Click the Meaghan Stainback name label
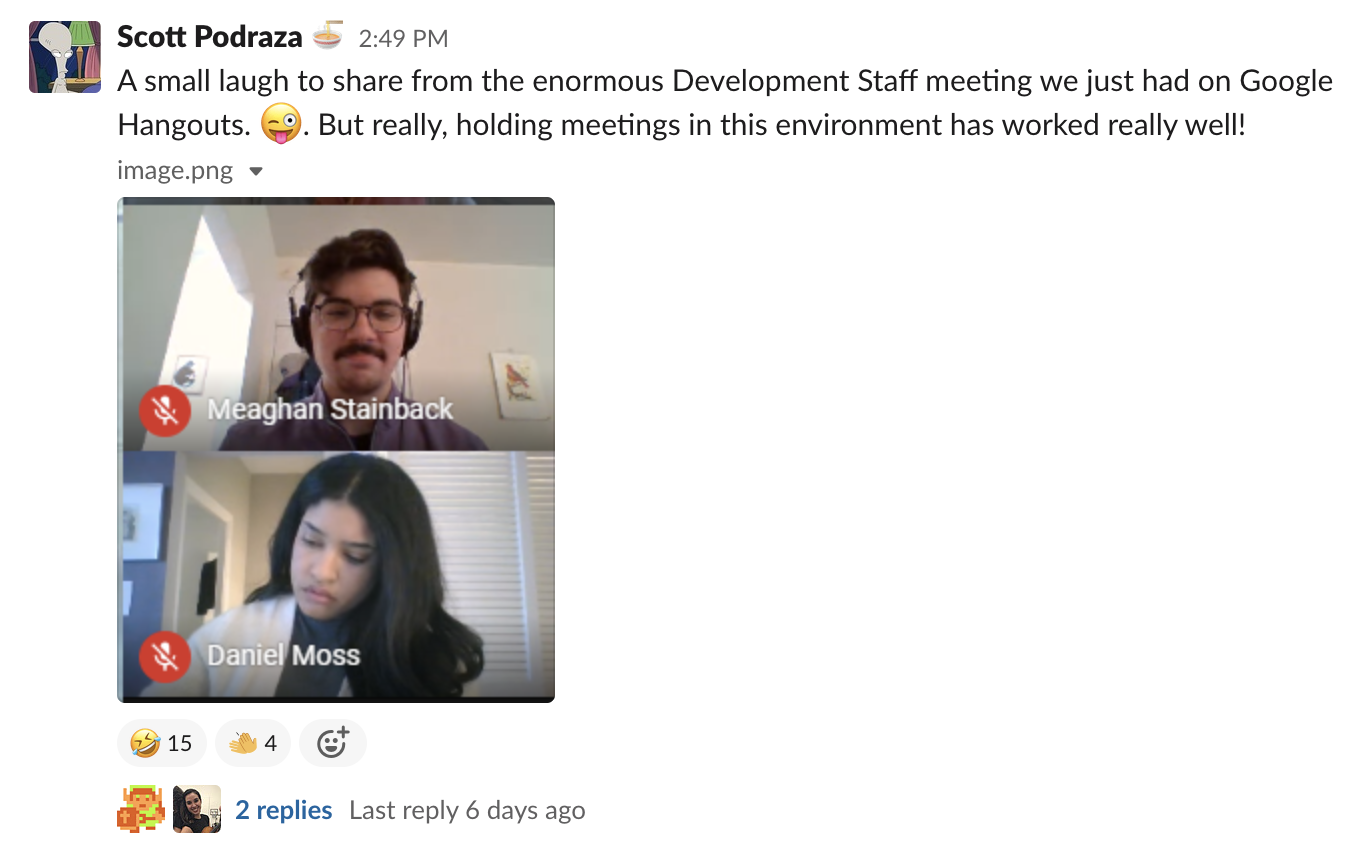Screen dimensions: 1362x846 point(330,409)
